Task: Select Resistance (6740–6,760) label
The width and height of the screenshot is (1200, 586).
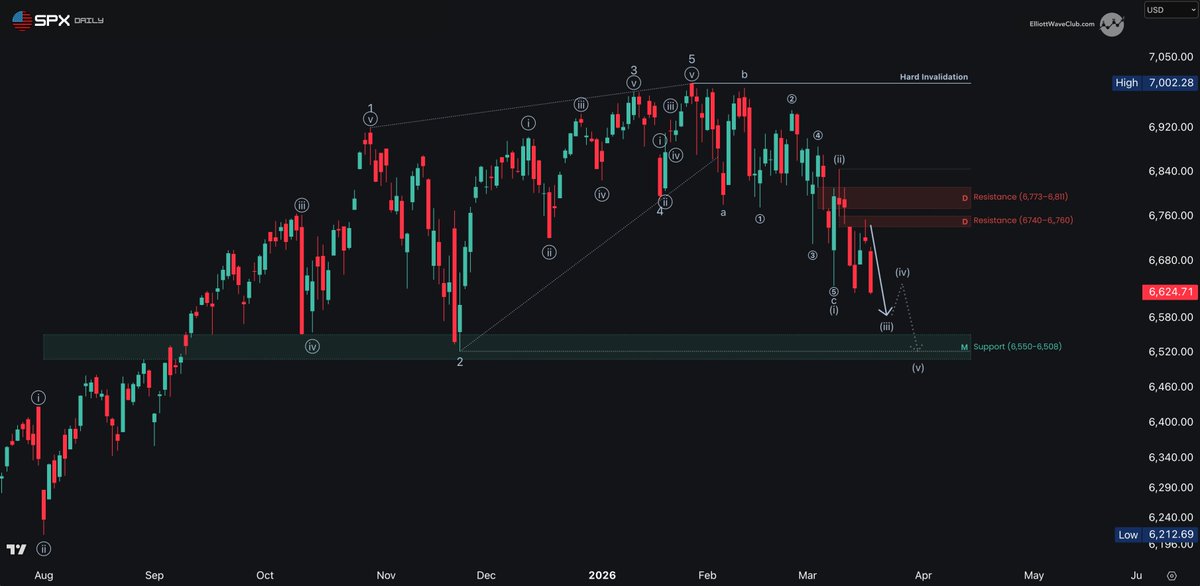Action: point(1023,220)
